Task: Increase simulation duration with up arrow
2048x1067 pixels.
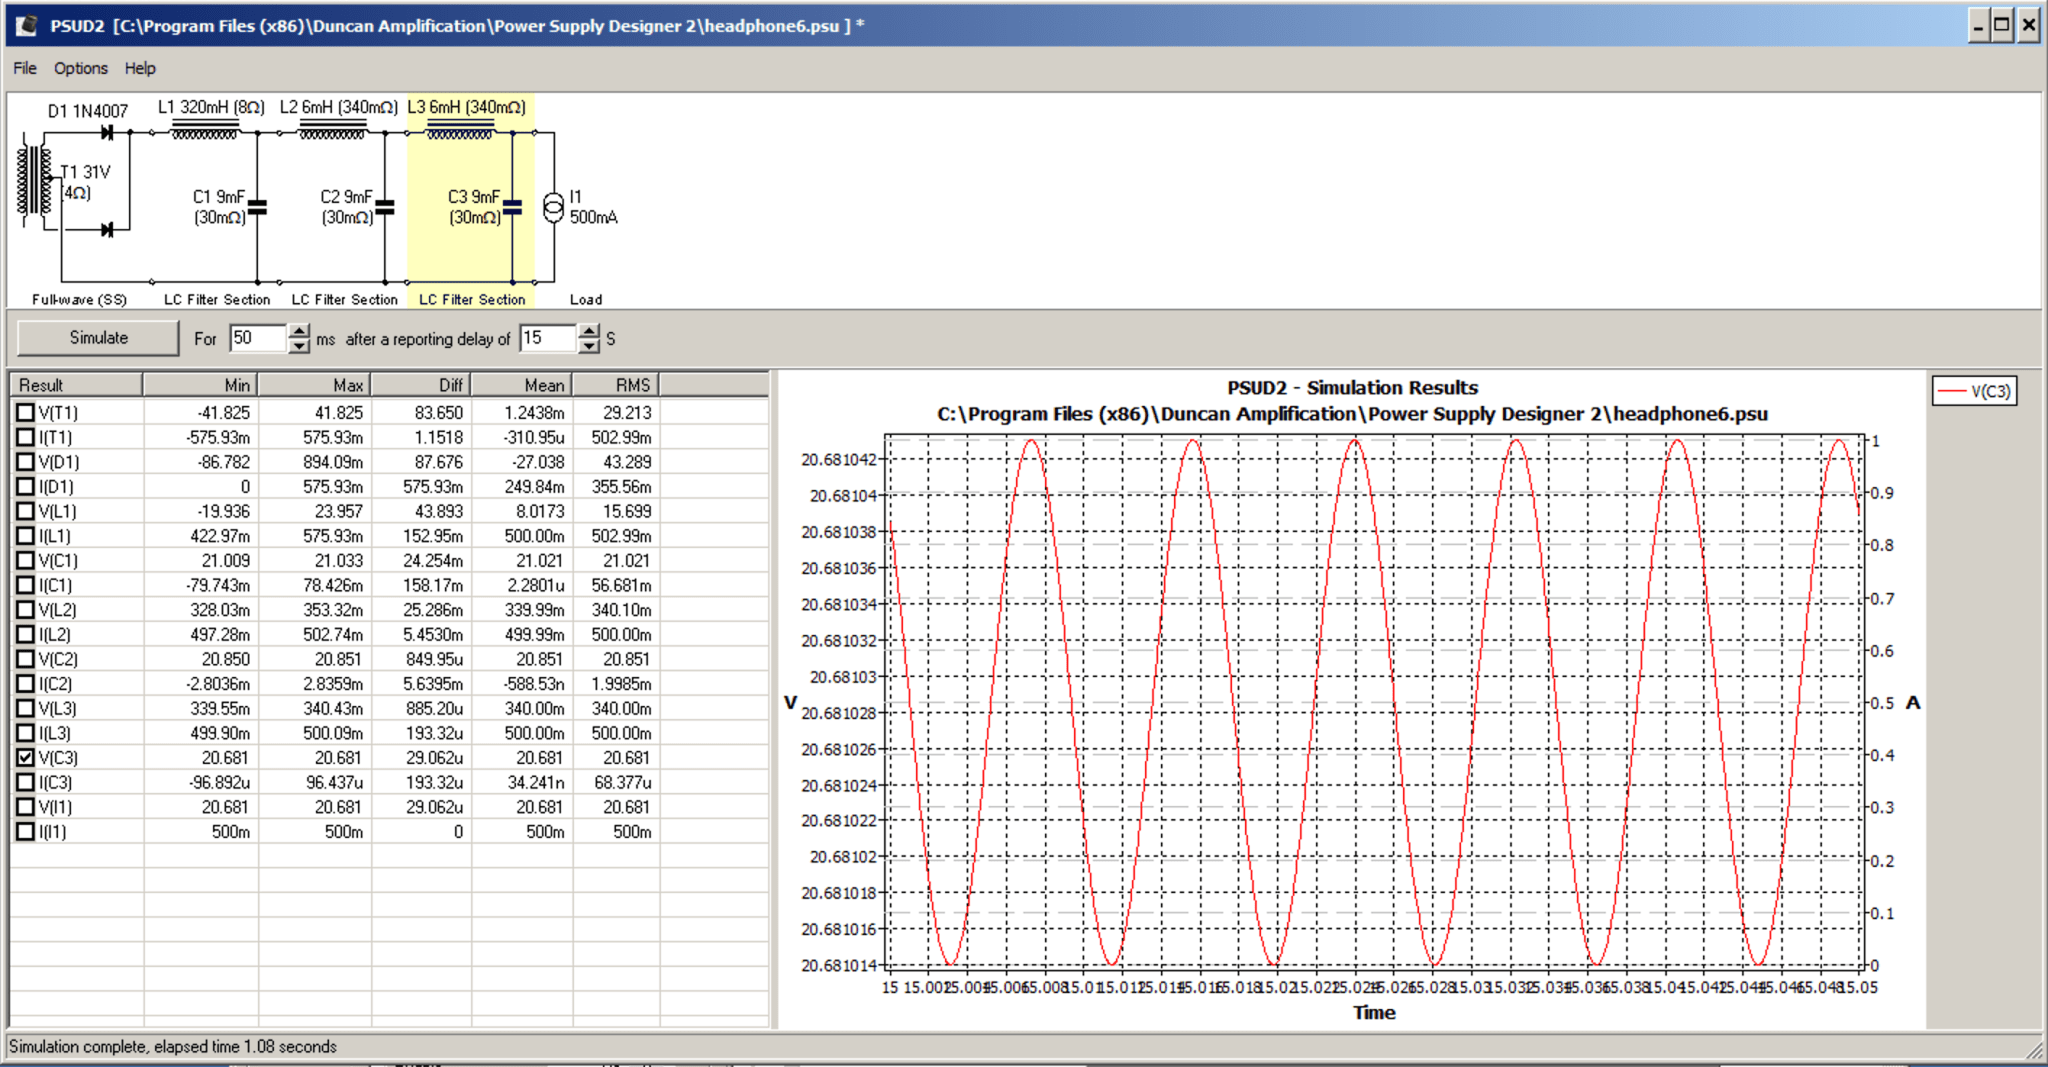Action: pos(299,331)
